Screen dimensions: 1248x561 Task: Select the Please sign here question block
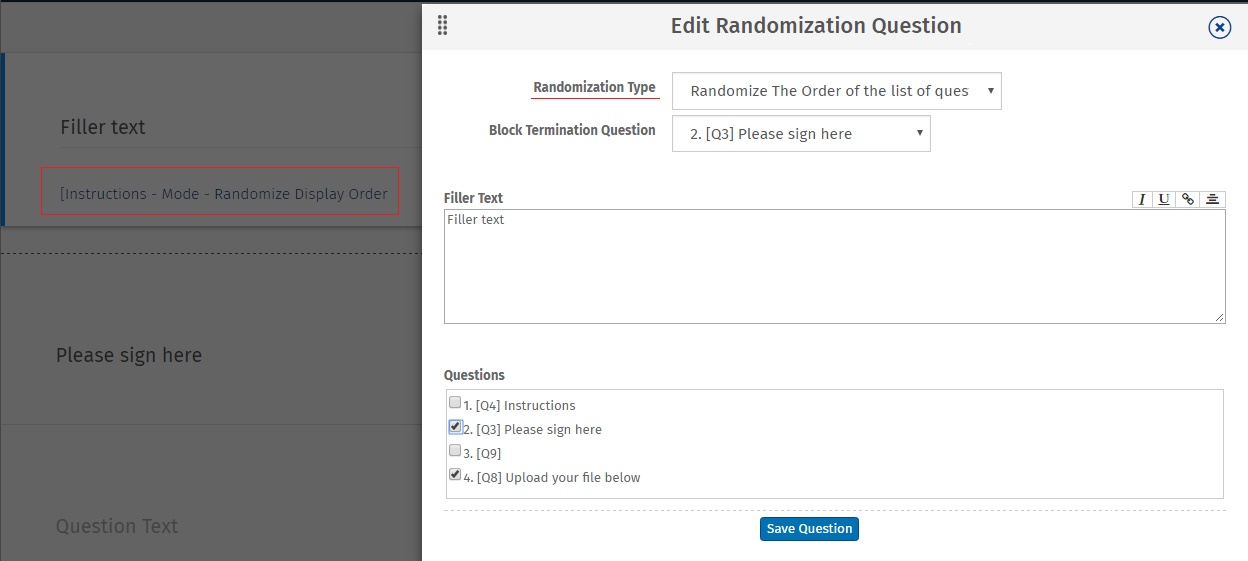coord(129,356)
